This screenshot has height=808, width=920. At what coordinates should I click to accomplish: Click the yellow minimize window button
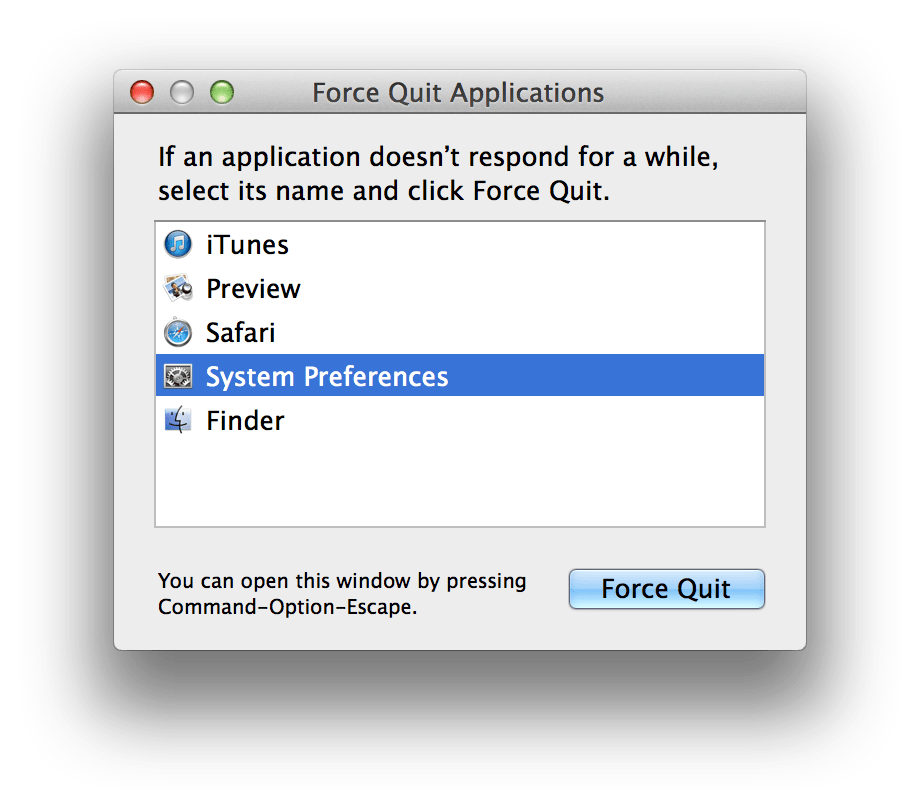click(181, 93)
